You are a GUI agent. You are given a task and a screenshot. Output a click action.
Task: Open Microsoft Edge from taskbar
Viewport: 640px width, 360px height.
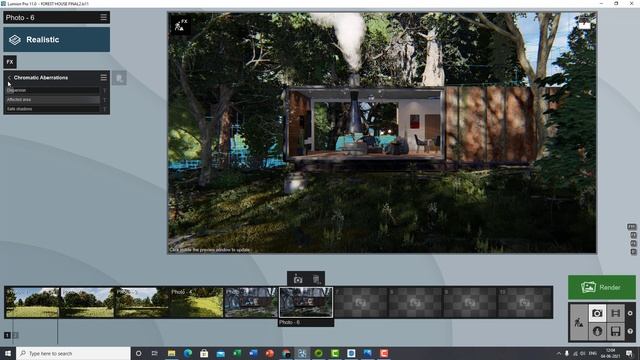188,353
